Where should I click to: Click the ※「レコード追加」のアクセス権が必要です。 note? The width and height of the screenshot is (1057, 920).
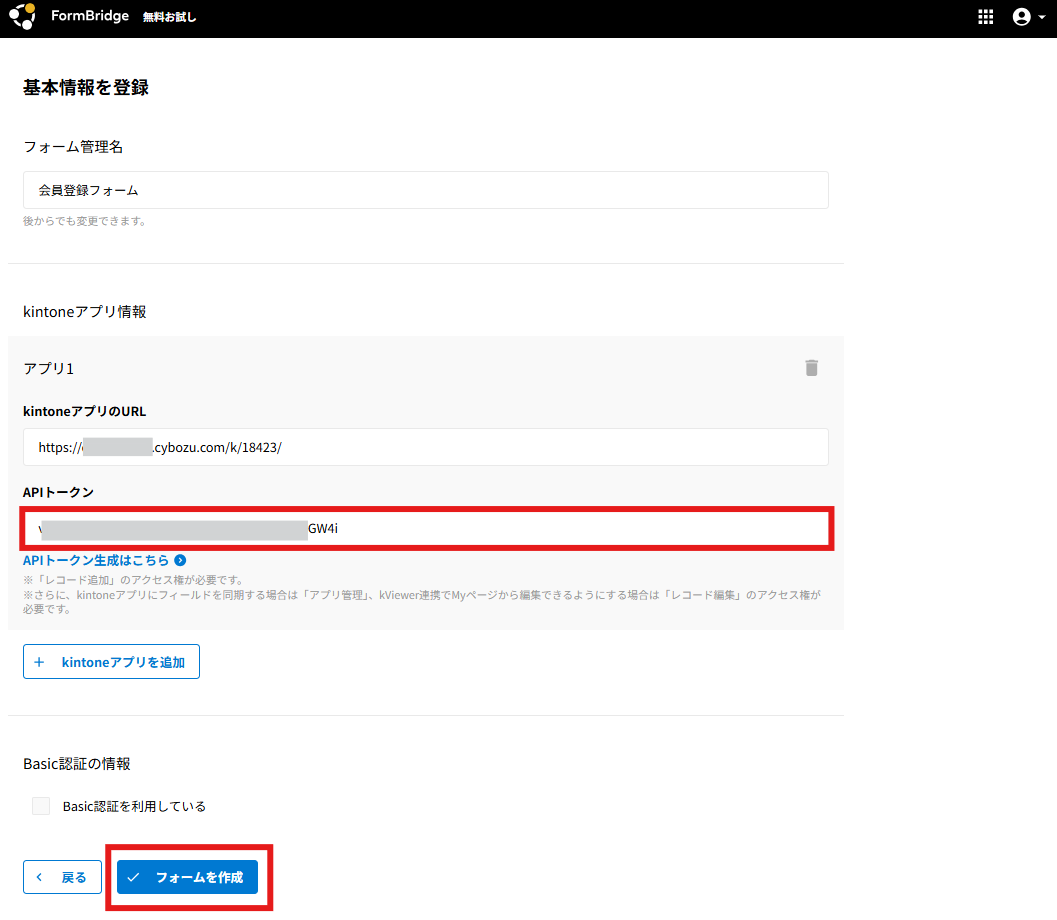(x=133, y=580)
